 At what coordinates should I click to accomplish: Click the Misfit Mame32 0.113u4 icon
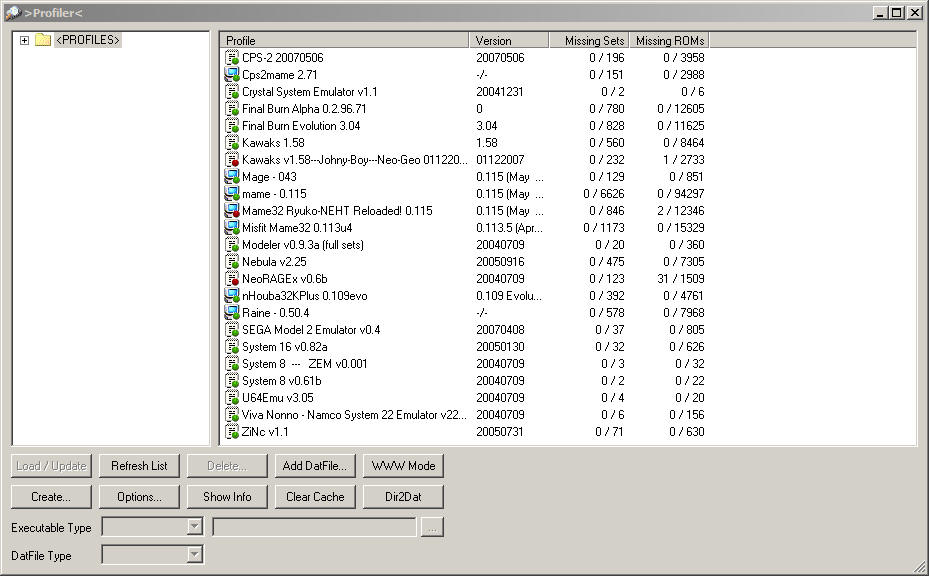coord(232,228)
